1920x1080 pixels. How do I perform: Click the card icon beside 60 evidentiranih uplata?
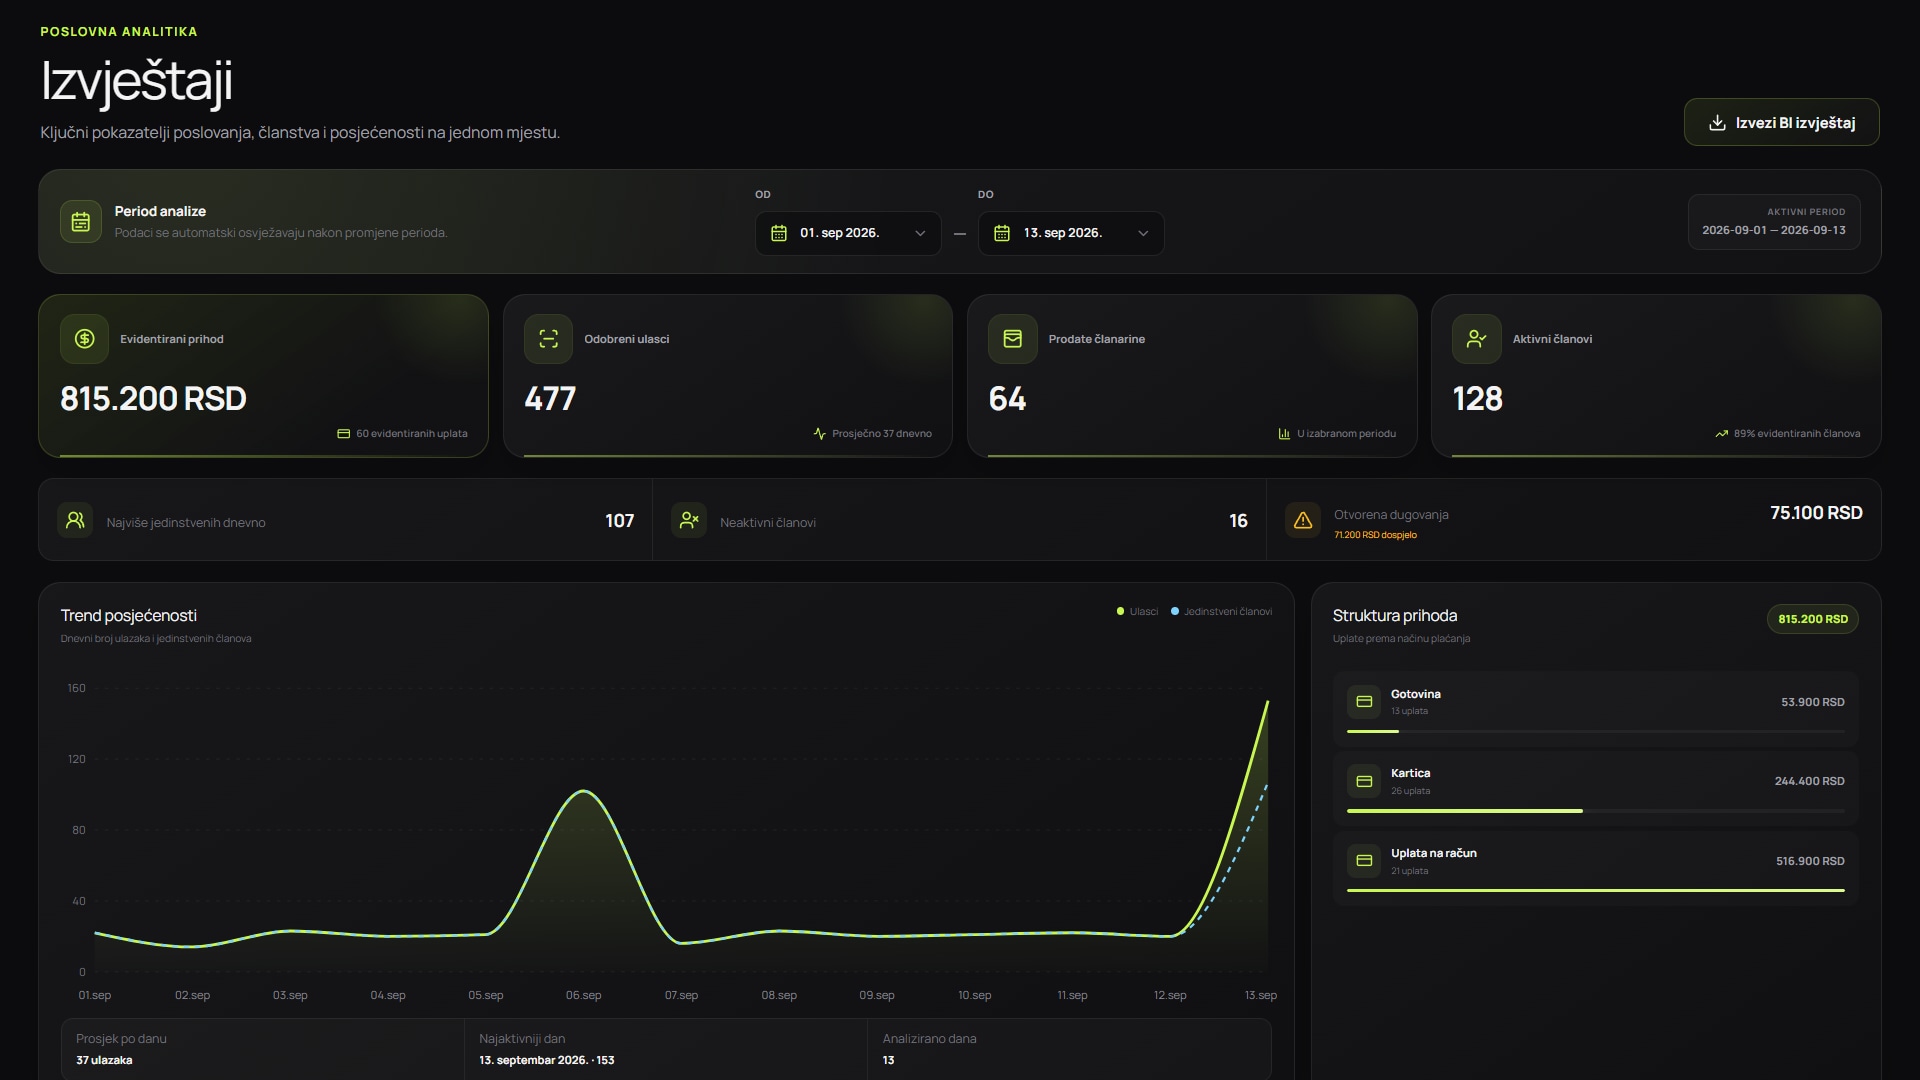click(x=343, y=434)
